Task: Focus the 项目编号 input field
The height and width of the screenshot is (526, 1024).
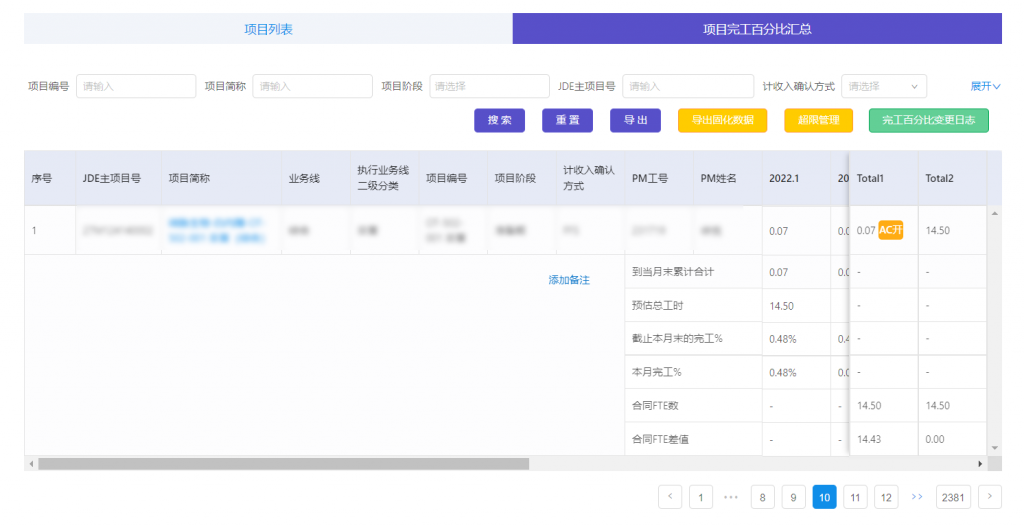Action: 136,86
